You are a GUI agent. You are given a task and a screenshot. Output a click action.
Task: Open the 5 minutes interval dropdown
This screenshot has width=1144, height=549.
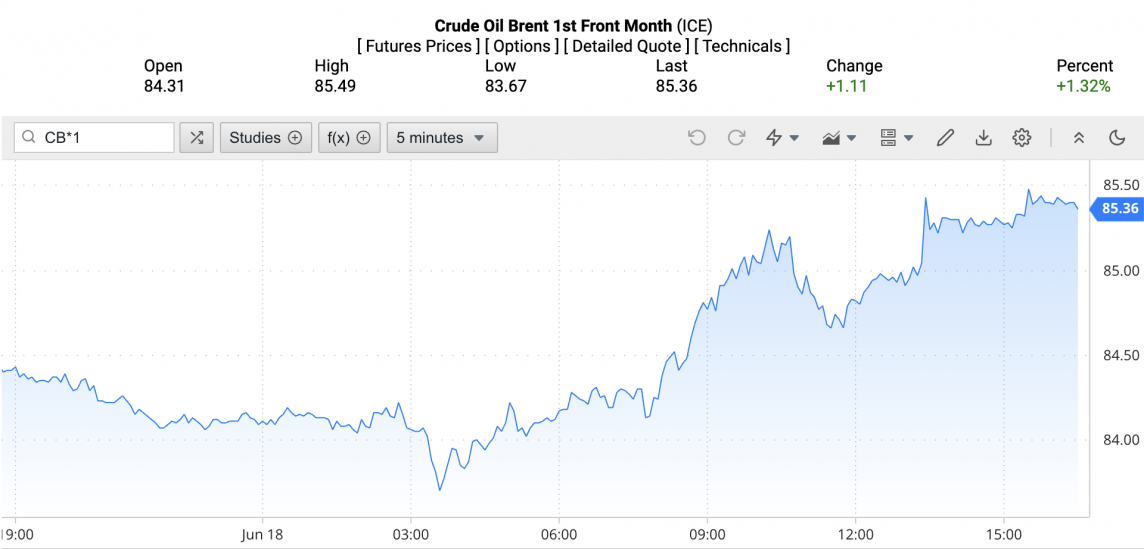pos(441,138)
